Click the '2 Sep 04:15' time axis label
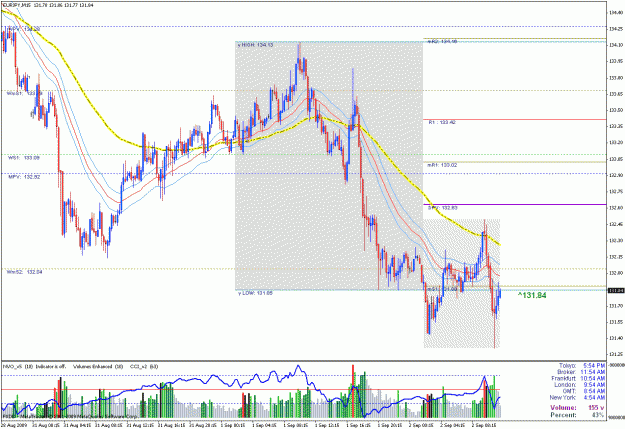The width and height of the screenshot is (625, 429). [x=452, y=425]
